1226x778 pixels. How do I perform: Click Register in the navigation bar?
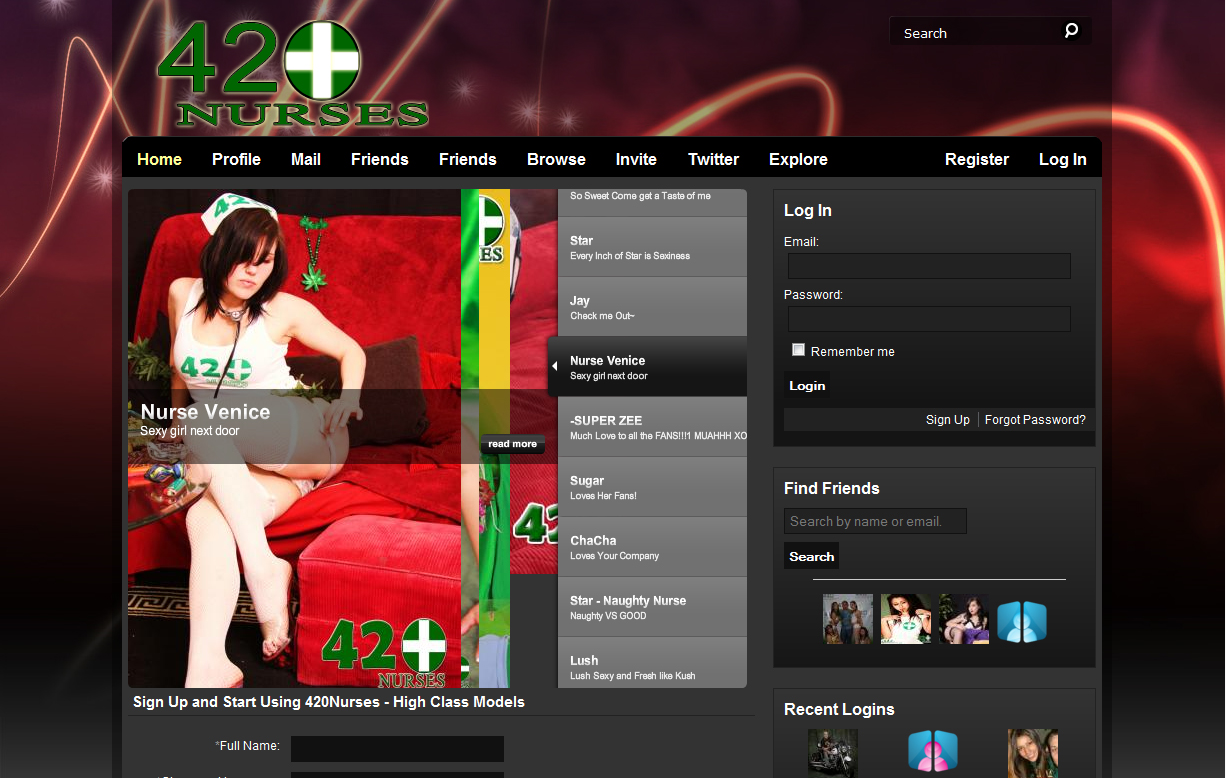[x=977, y=159]
